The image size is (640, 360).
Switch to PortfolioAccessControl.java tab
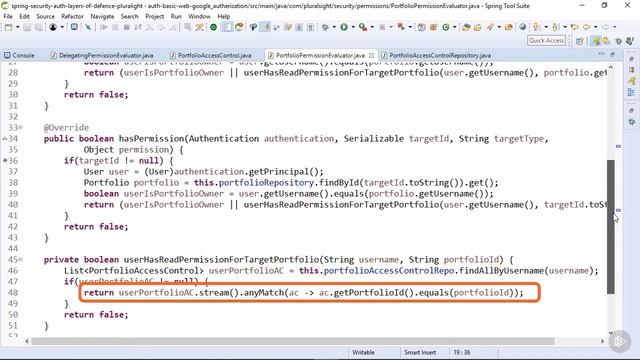pyautogui.click(x=211, y=55)
